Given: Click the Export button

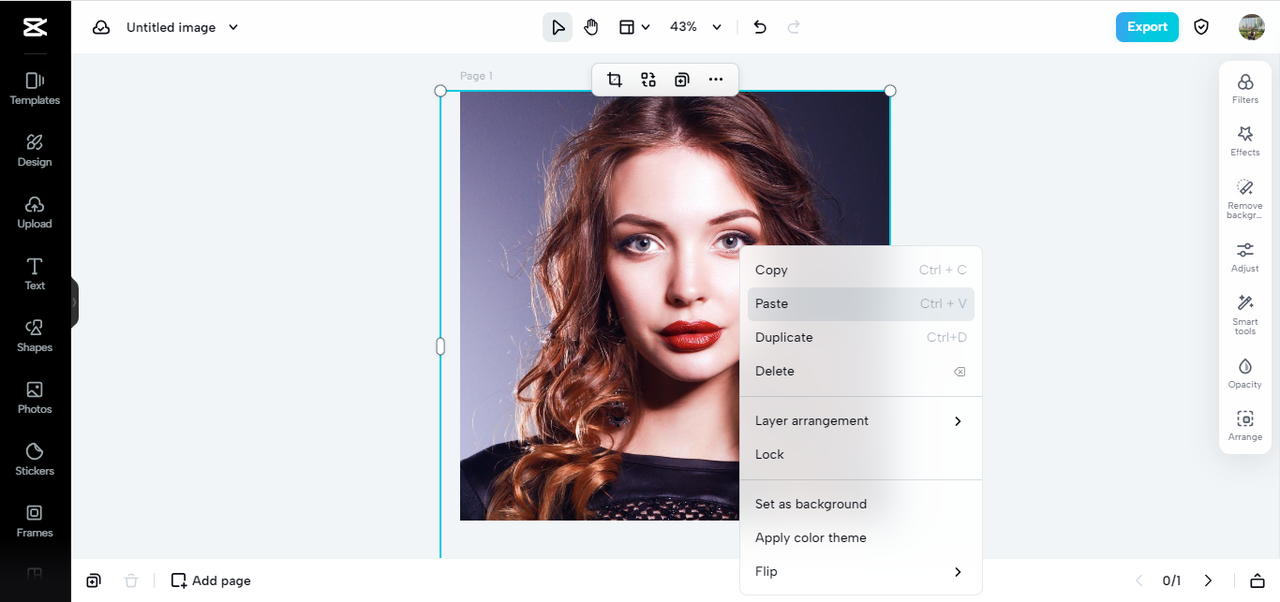Looking at the screenshot, I should [1147, 27].
